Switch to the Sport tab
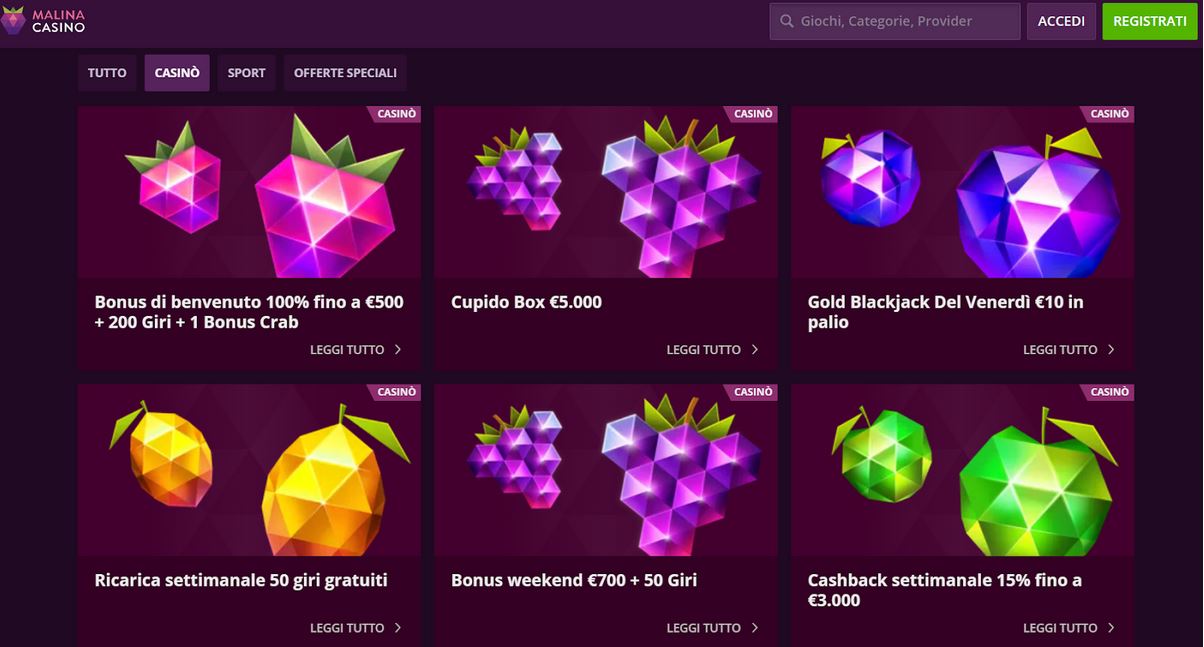The width and height of the screenshot is (1204, 647). pyautogui.click(x=246, y=73)
